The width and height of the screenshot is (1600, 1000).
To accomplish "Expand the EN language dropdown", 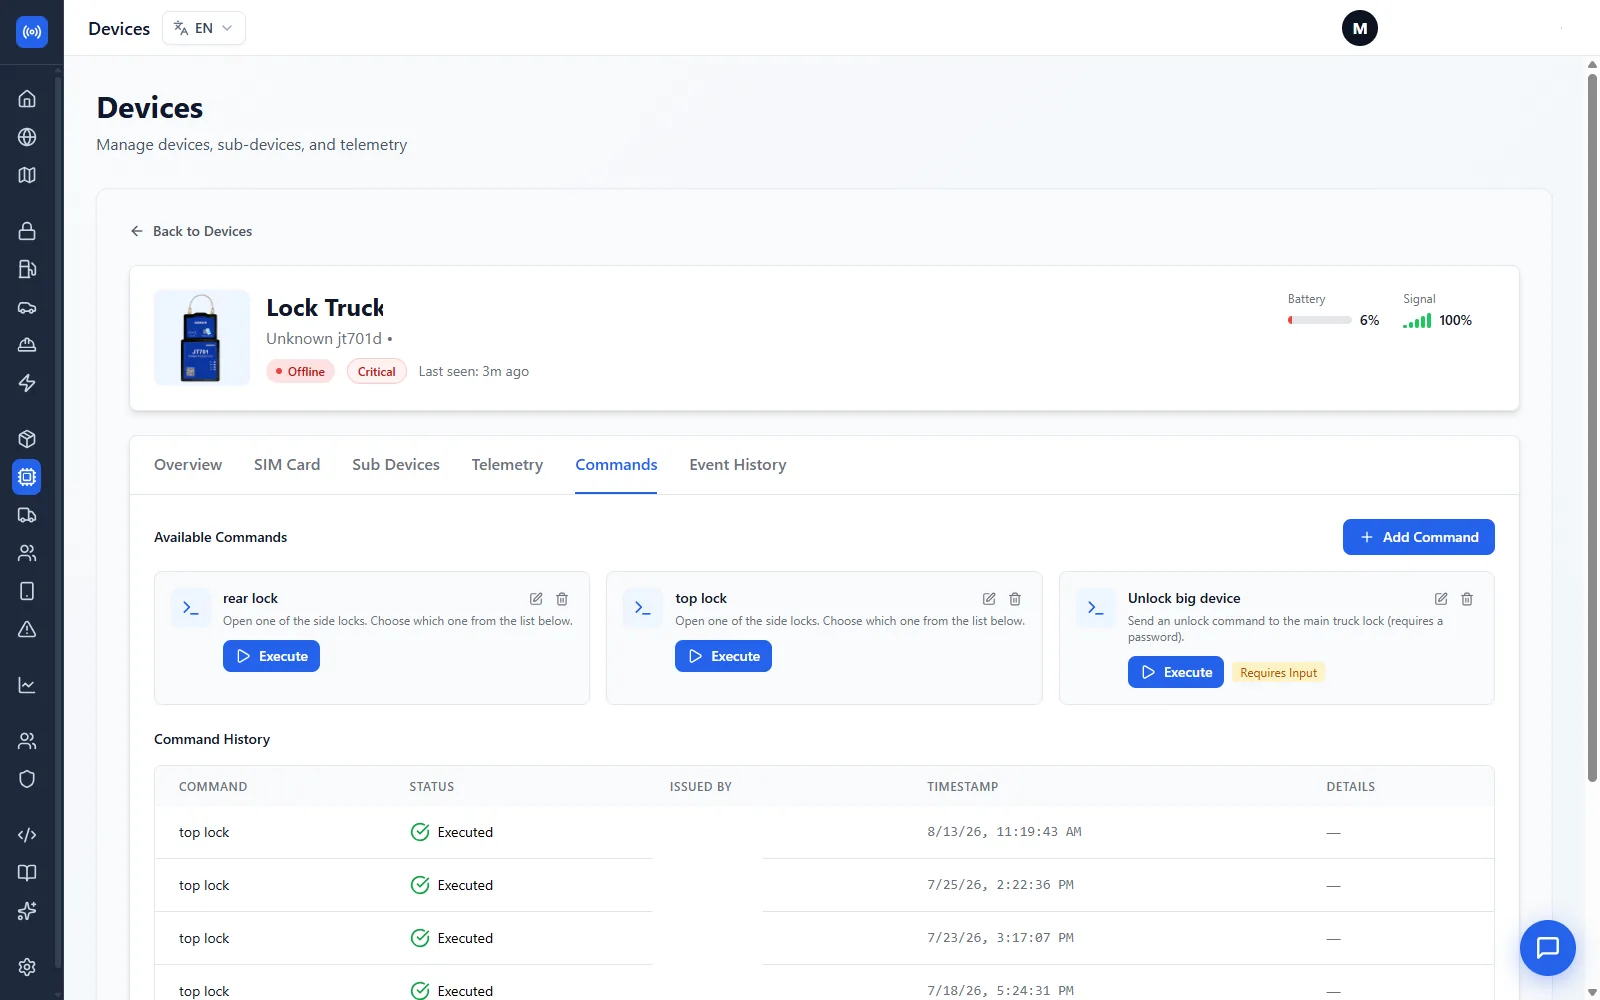I will click(x=204, y=28).
